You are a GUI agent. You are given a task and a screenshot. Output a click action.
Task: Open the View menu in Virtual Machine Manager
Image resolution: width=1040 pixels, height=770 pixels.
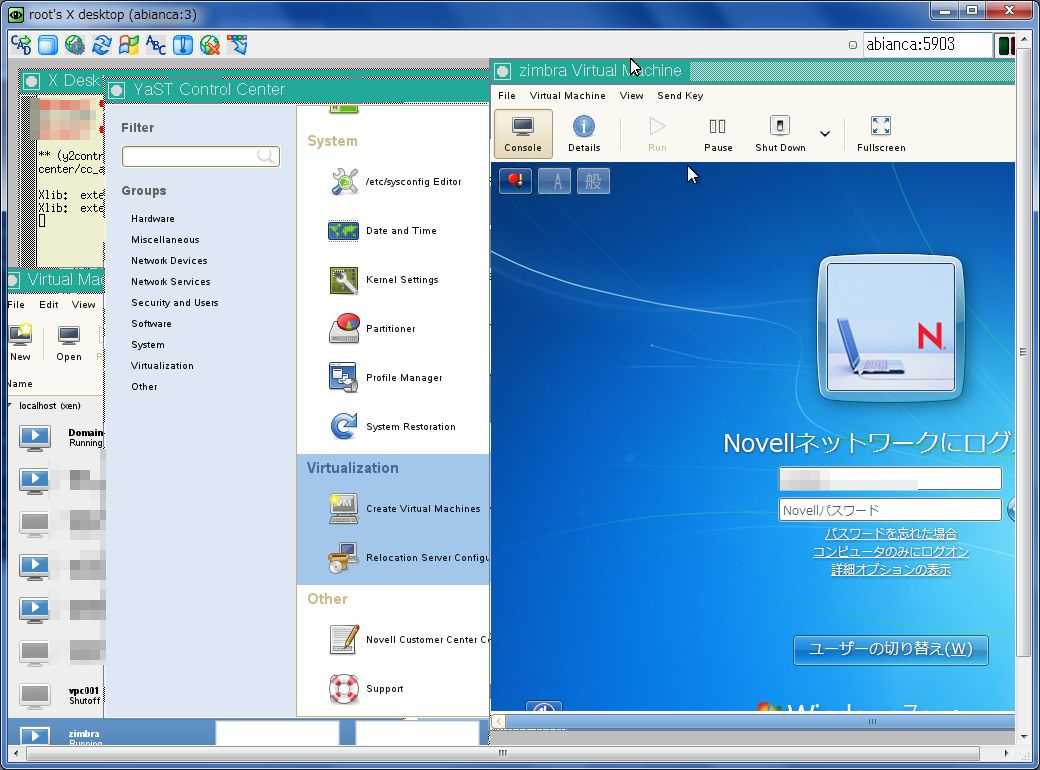[84, 304]
